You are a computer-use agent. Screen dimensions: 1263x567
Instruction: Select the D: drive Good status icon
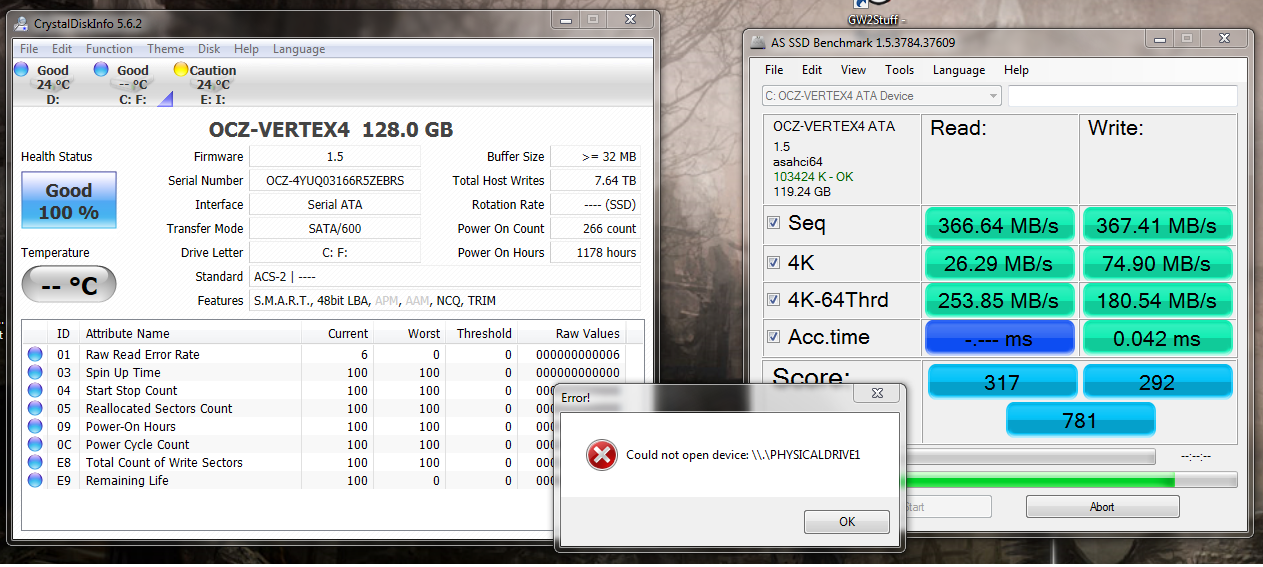[x=21, y=69]
